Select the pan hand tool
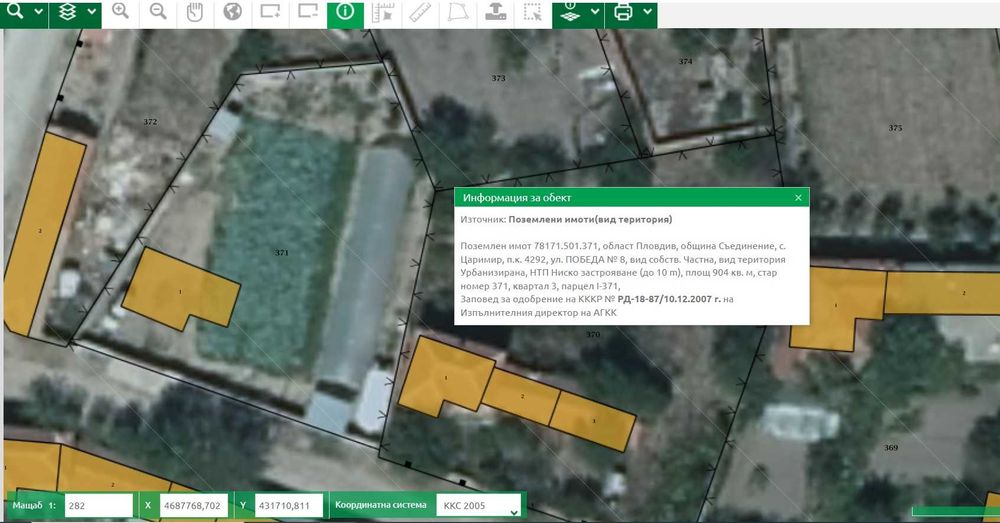This screenshot has height=523, width=1000. click(x=195, y=12)
